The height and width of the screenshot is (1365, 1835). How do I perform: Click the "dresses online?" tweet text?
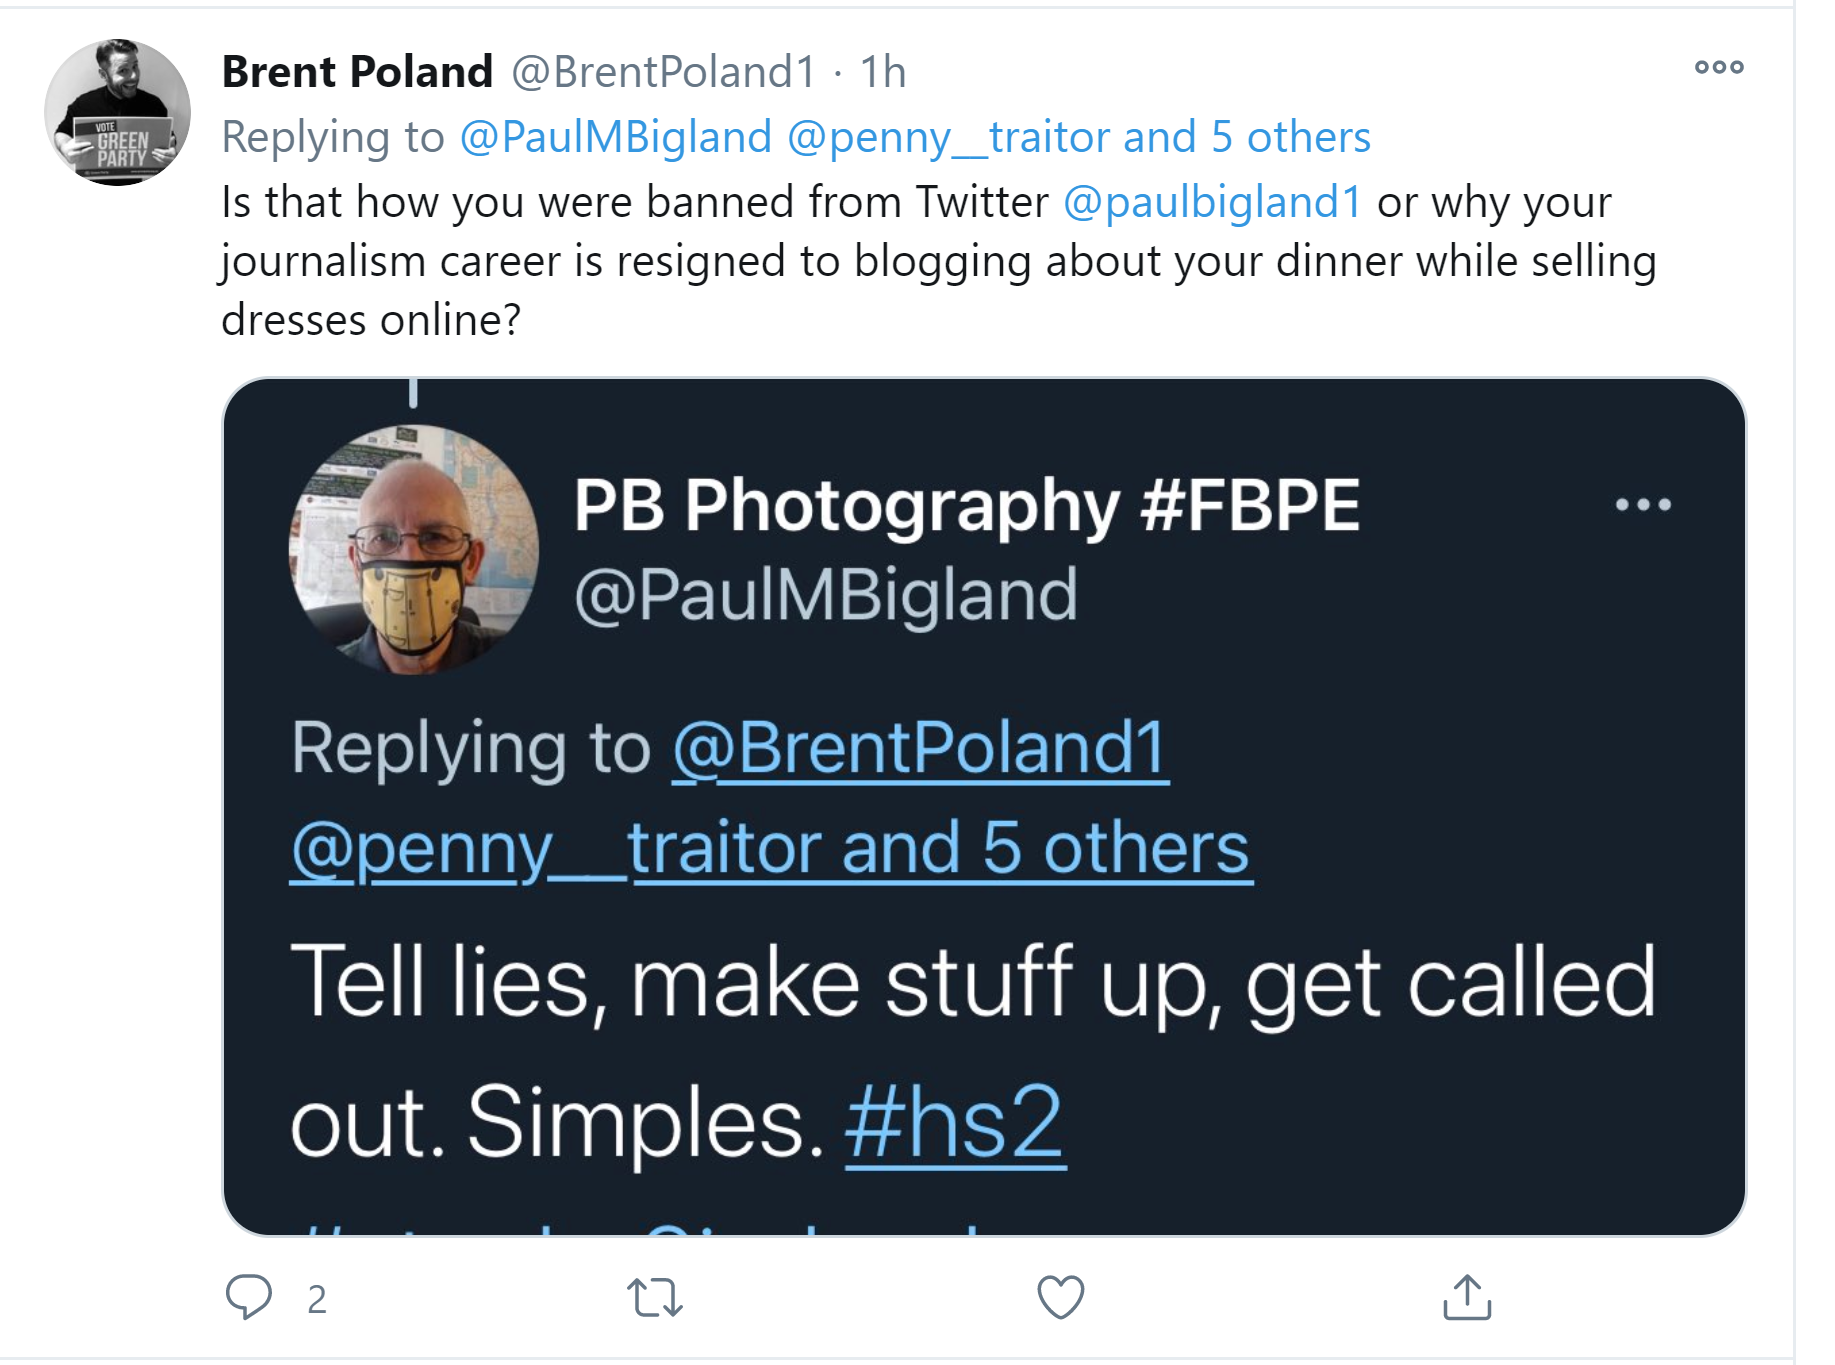click(x=371, y=320)
